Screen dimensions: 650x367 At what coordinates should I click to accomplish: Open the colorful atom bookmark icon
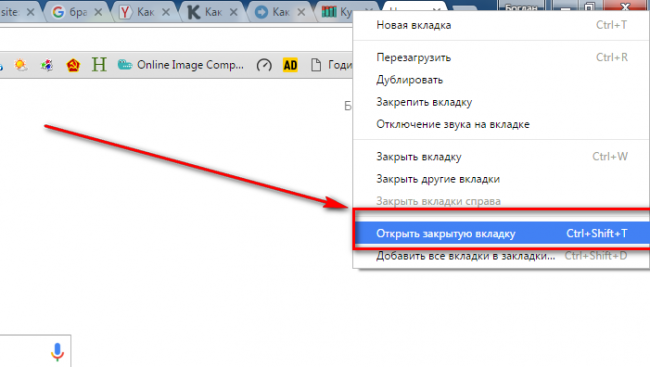coord(47,65)
